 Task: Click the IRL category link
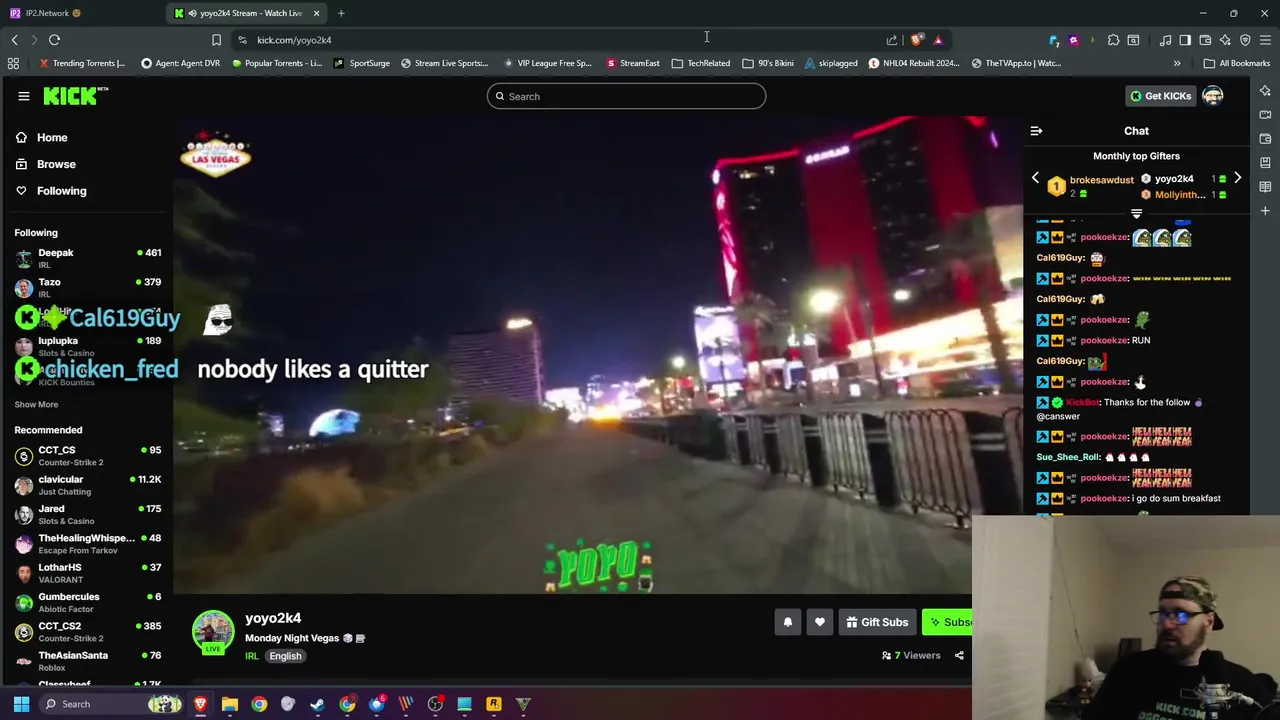click(x=252, y=656)
